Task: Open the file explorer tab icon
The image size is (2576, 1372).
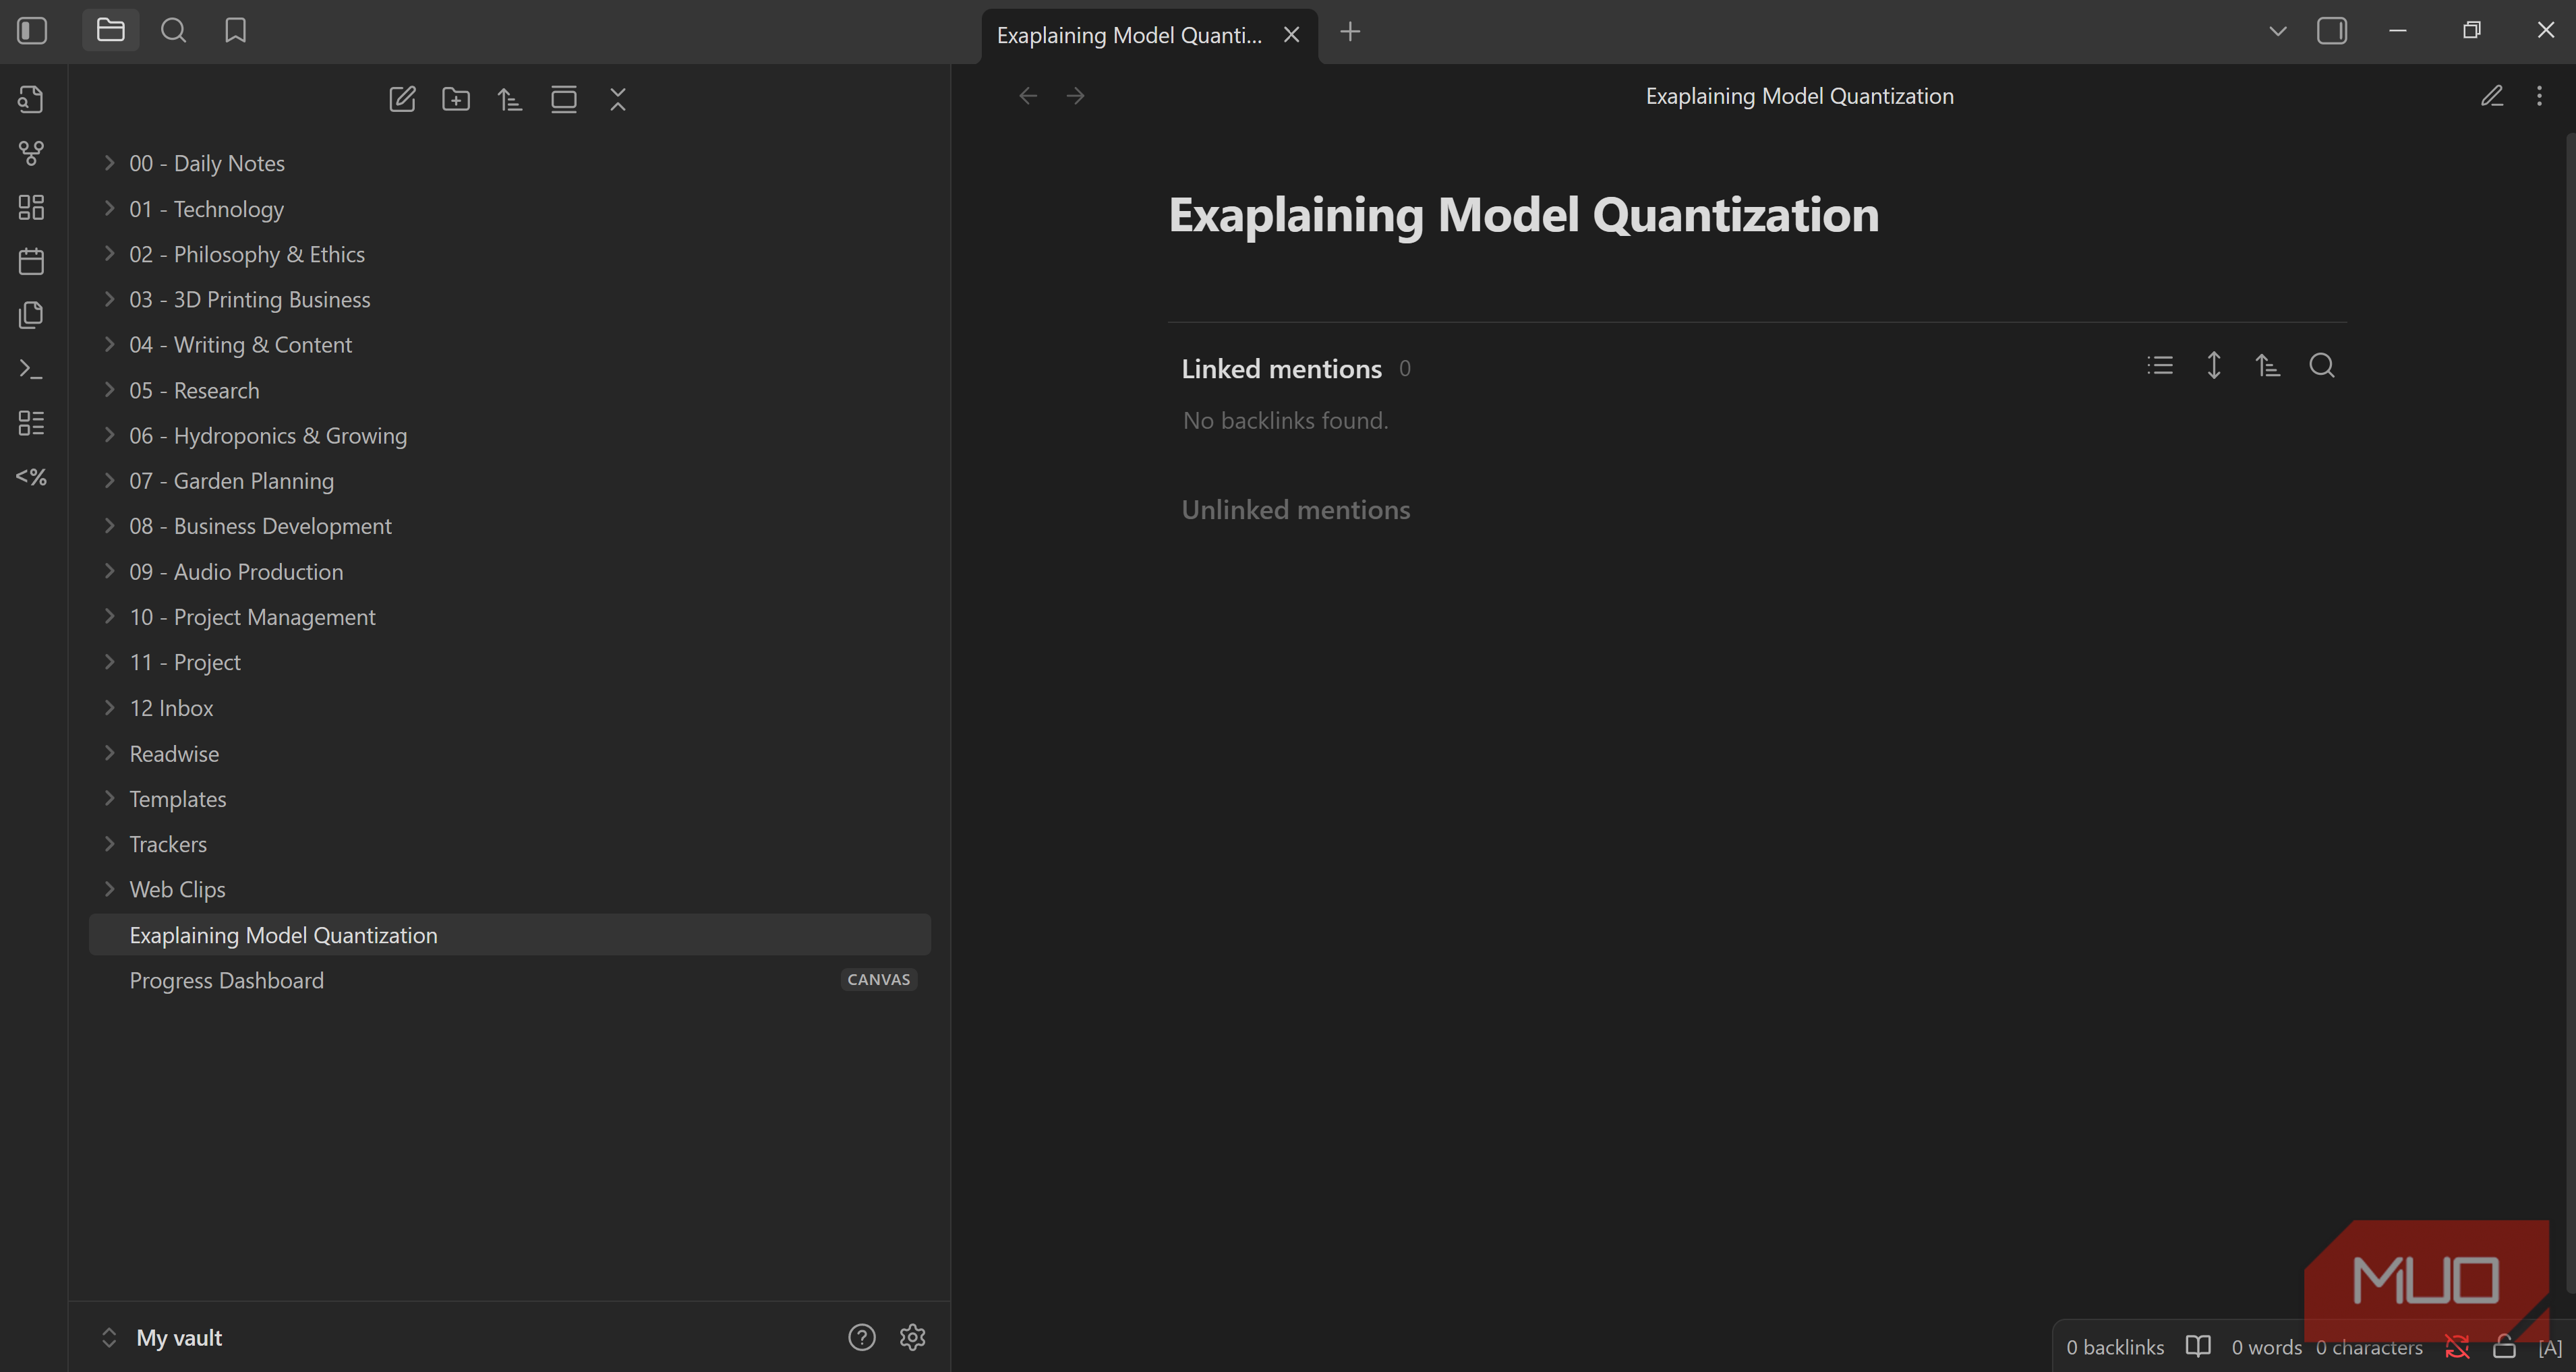Action: tap(110, 31)
